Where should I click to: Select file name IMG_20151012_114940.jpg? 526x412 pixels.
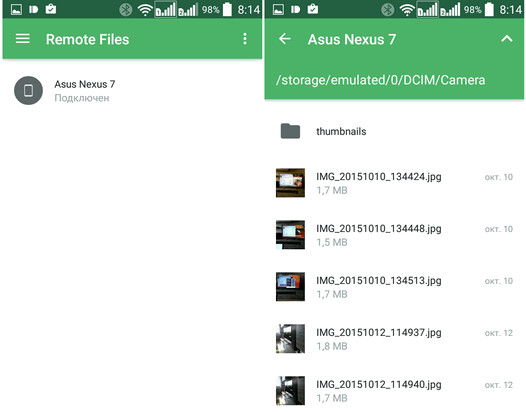[379, 384]
